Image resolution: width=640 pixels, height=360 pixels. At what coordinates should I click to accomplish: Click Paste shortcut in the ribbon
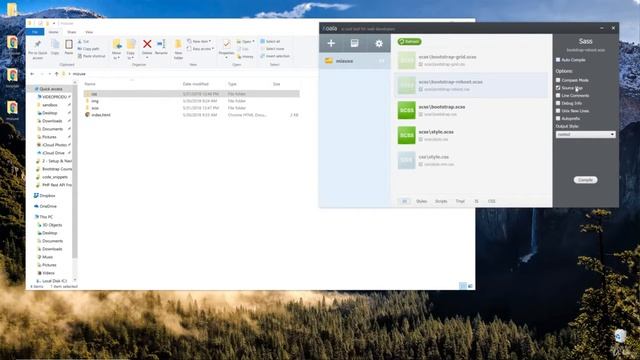[91, 56]
